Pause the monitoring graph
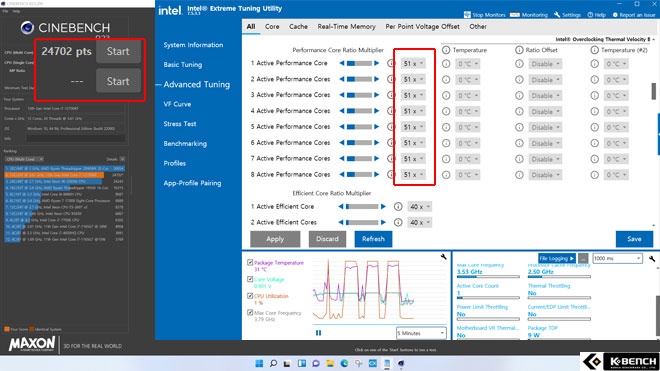The width and height of the screenshot is (660, 371). point(319,333)
